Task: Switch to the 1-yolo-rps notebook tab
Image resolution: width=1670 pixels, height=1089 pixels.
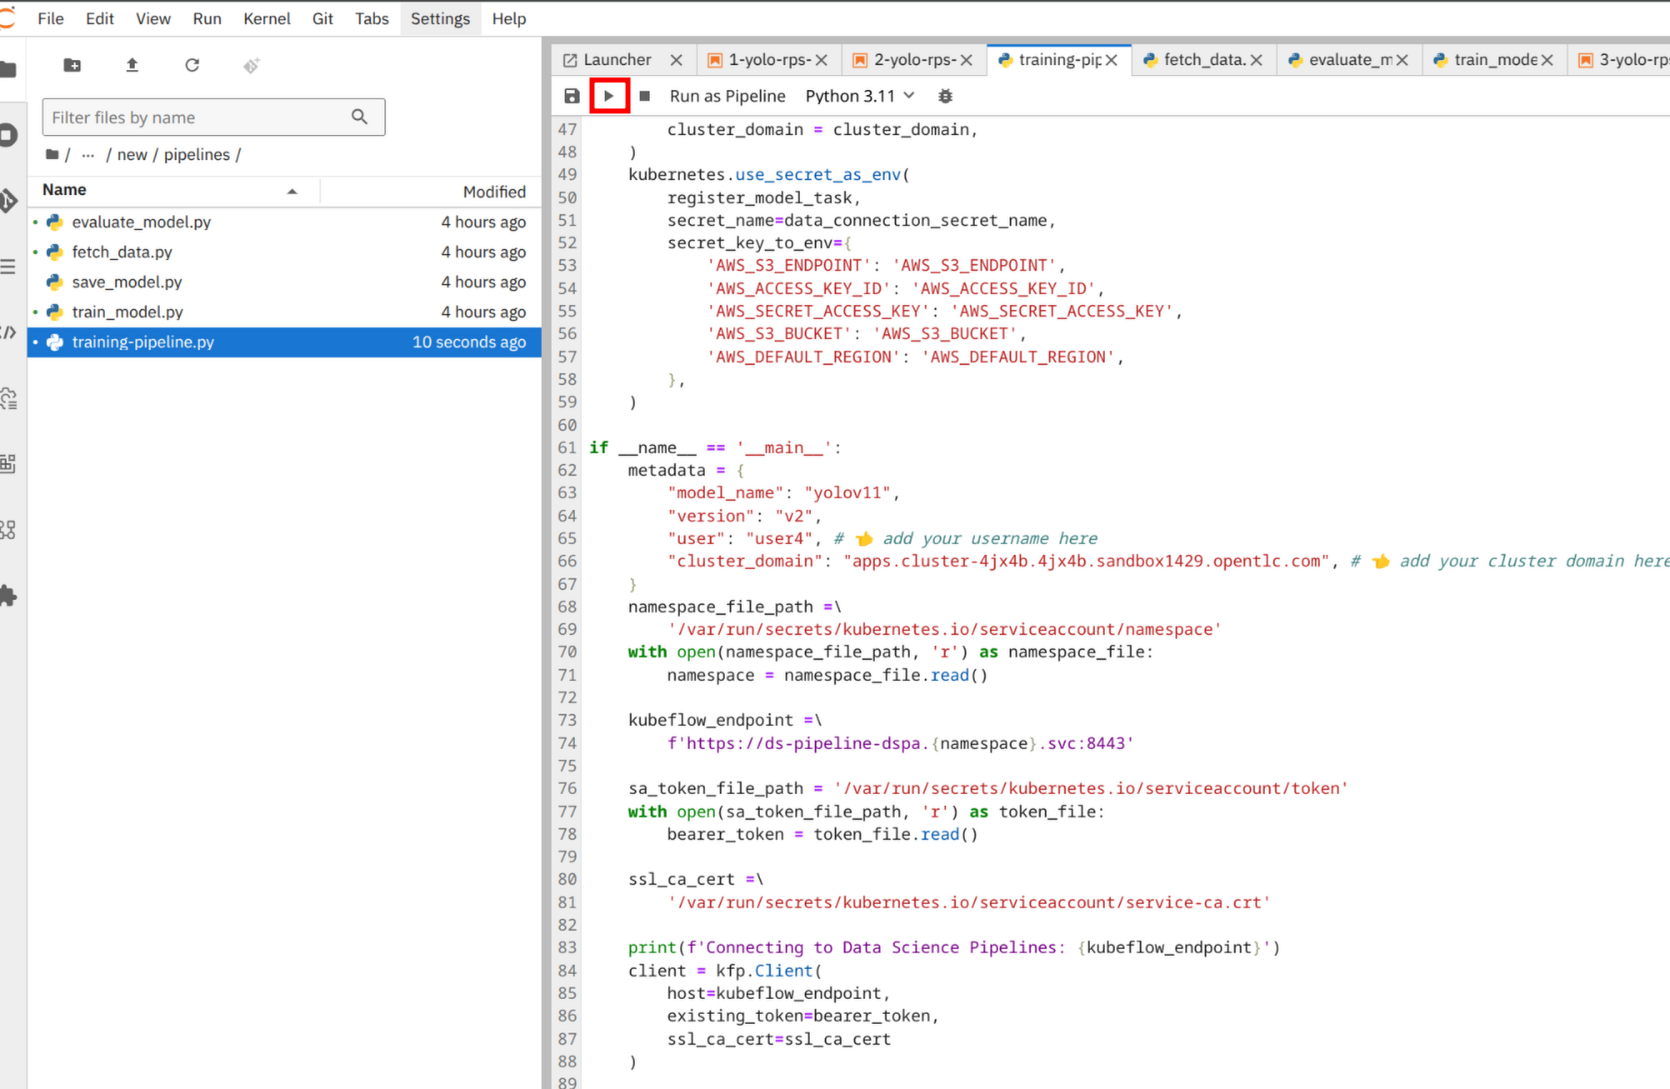Action: pyautogui.click(x=769, y=60)
